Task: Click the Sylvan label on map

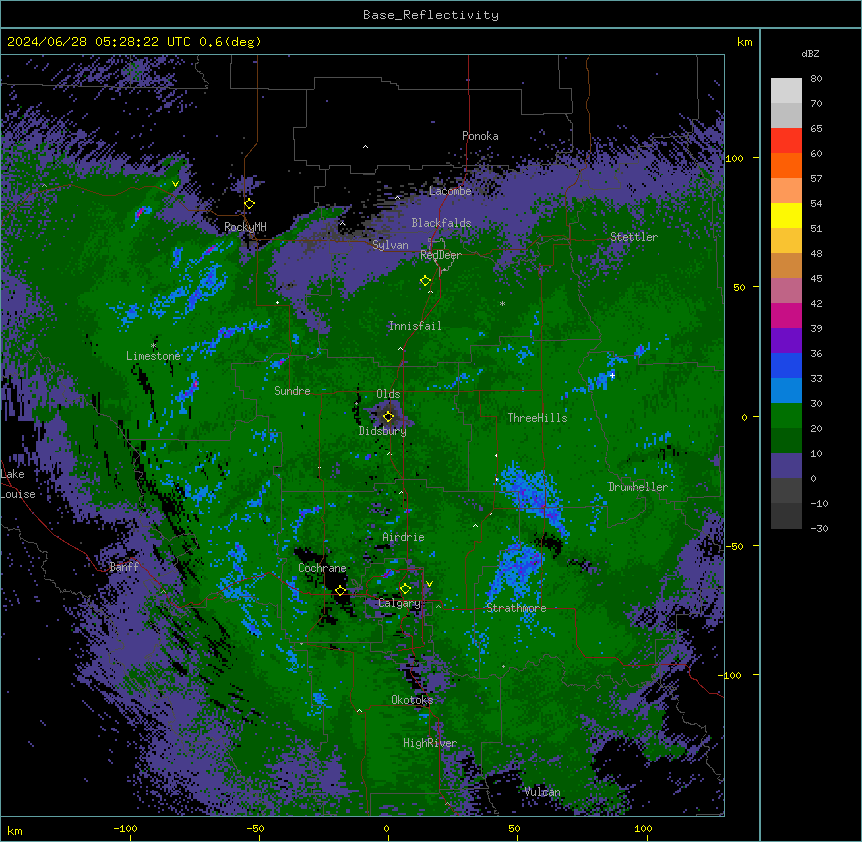Action: click(390, 245)
